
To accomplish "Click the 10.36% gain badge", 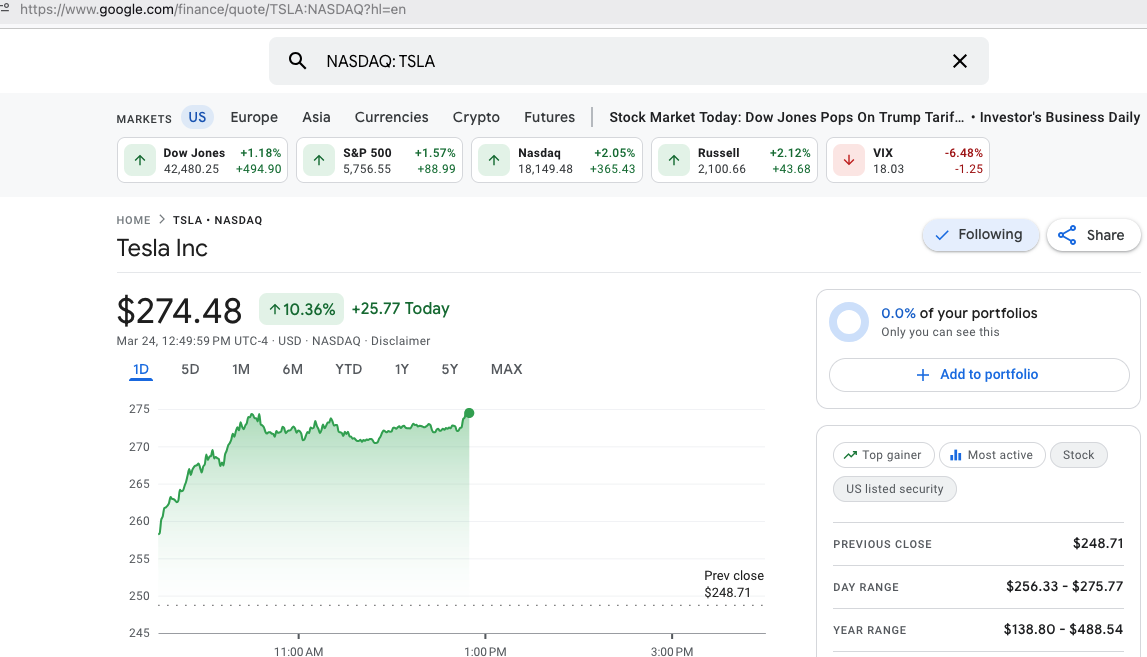I will [x=302, y=309].
